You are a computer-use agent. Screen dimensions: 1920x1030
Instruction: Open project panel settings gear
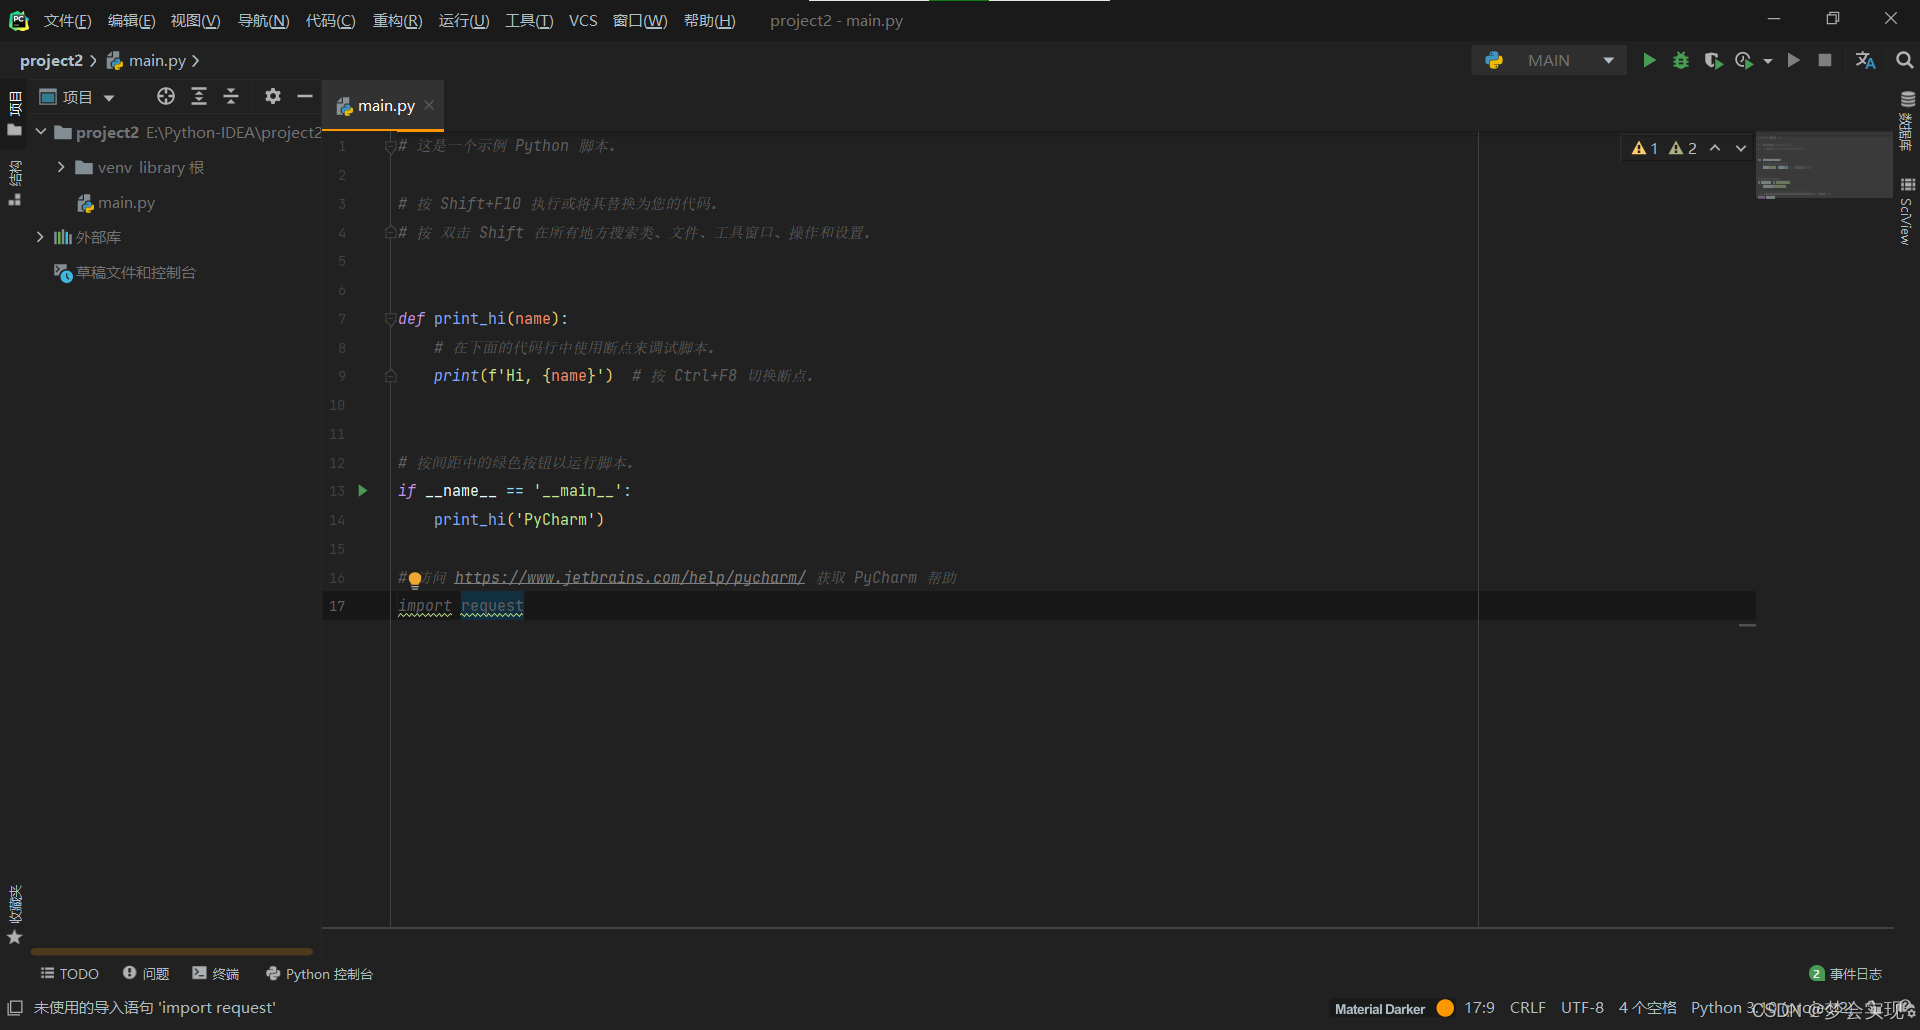click(x=273, y=96)
